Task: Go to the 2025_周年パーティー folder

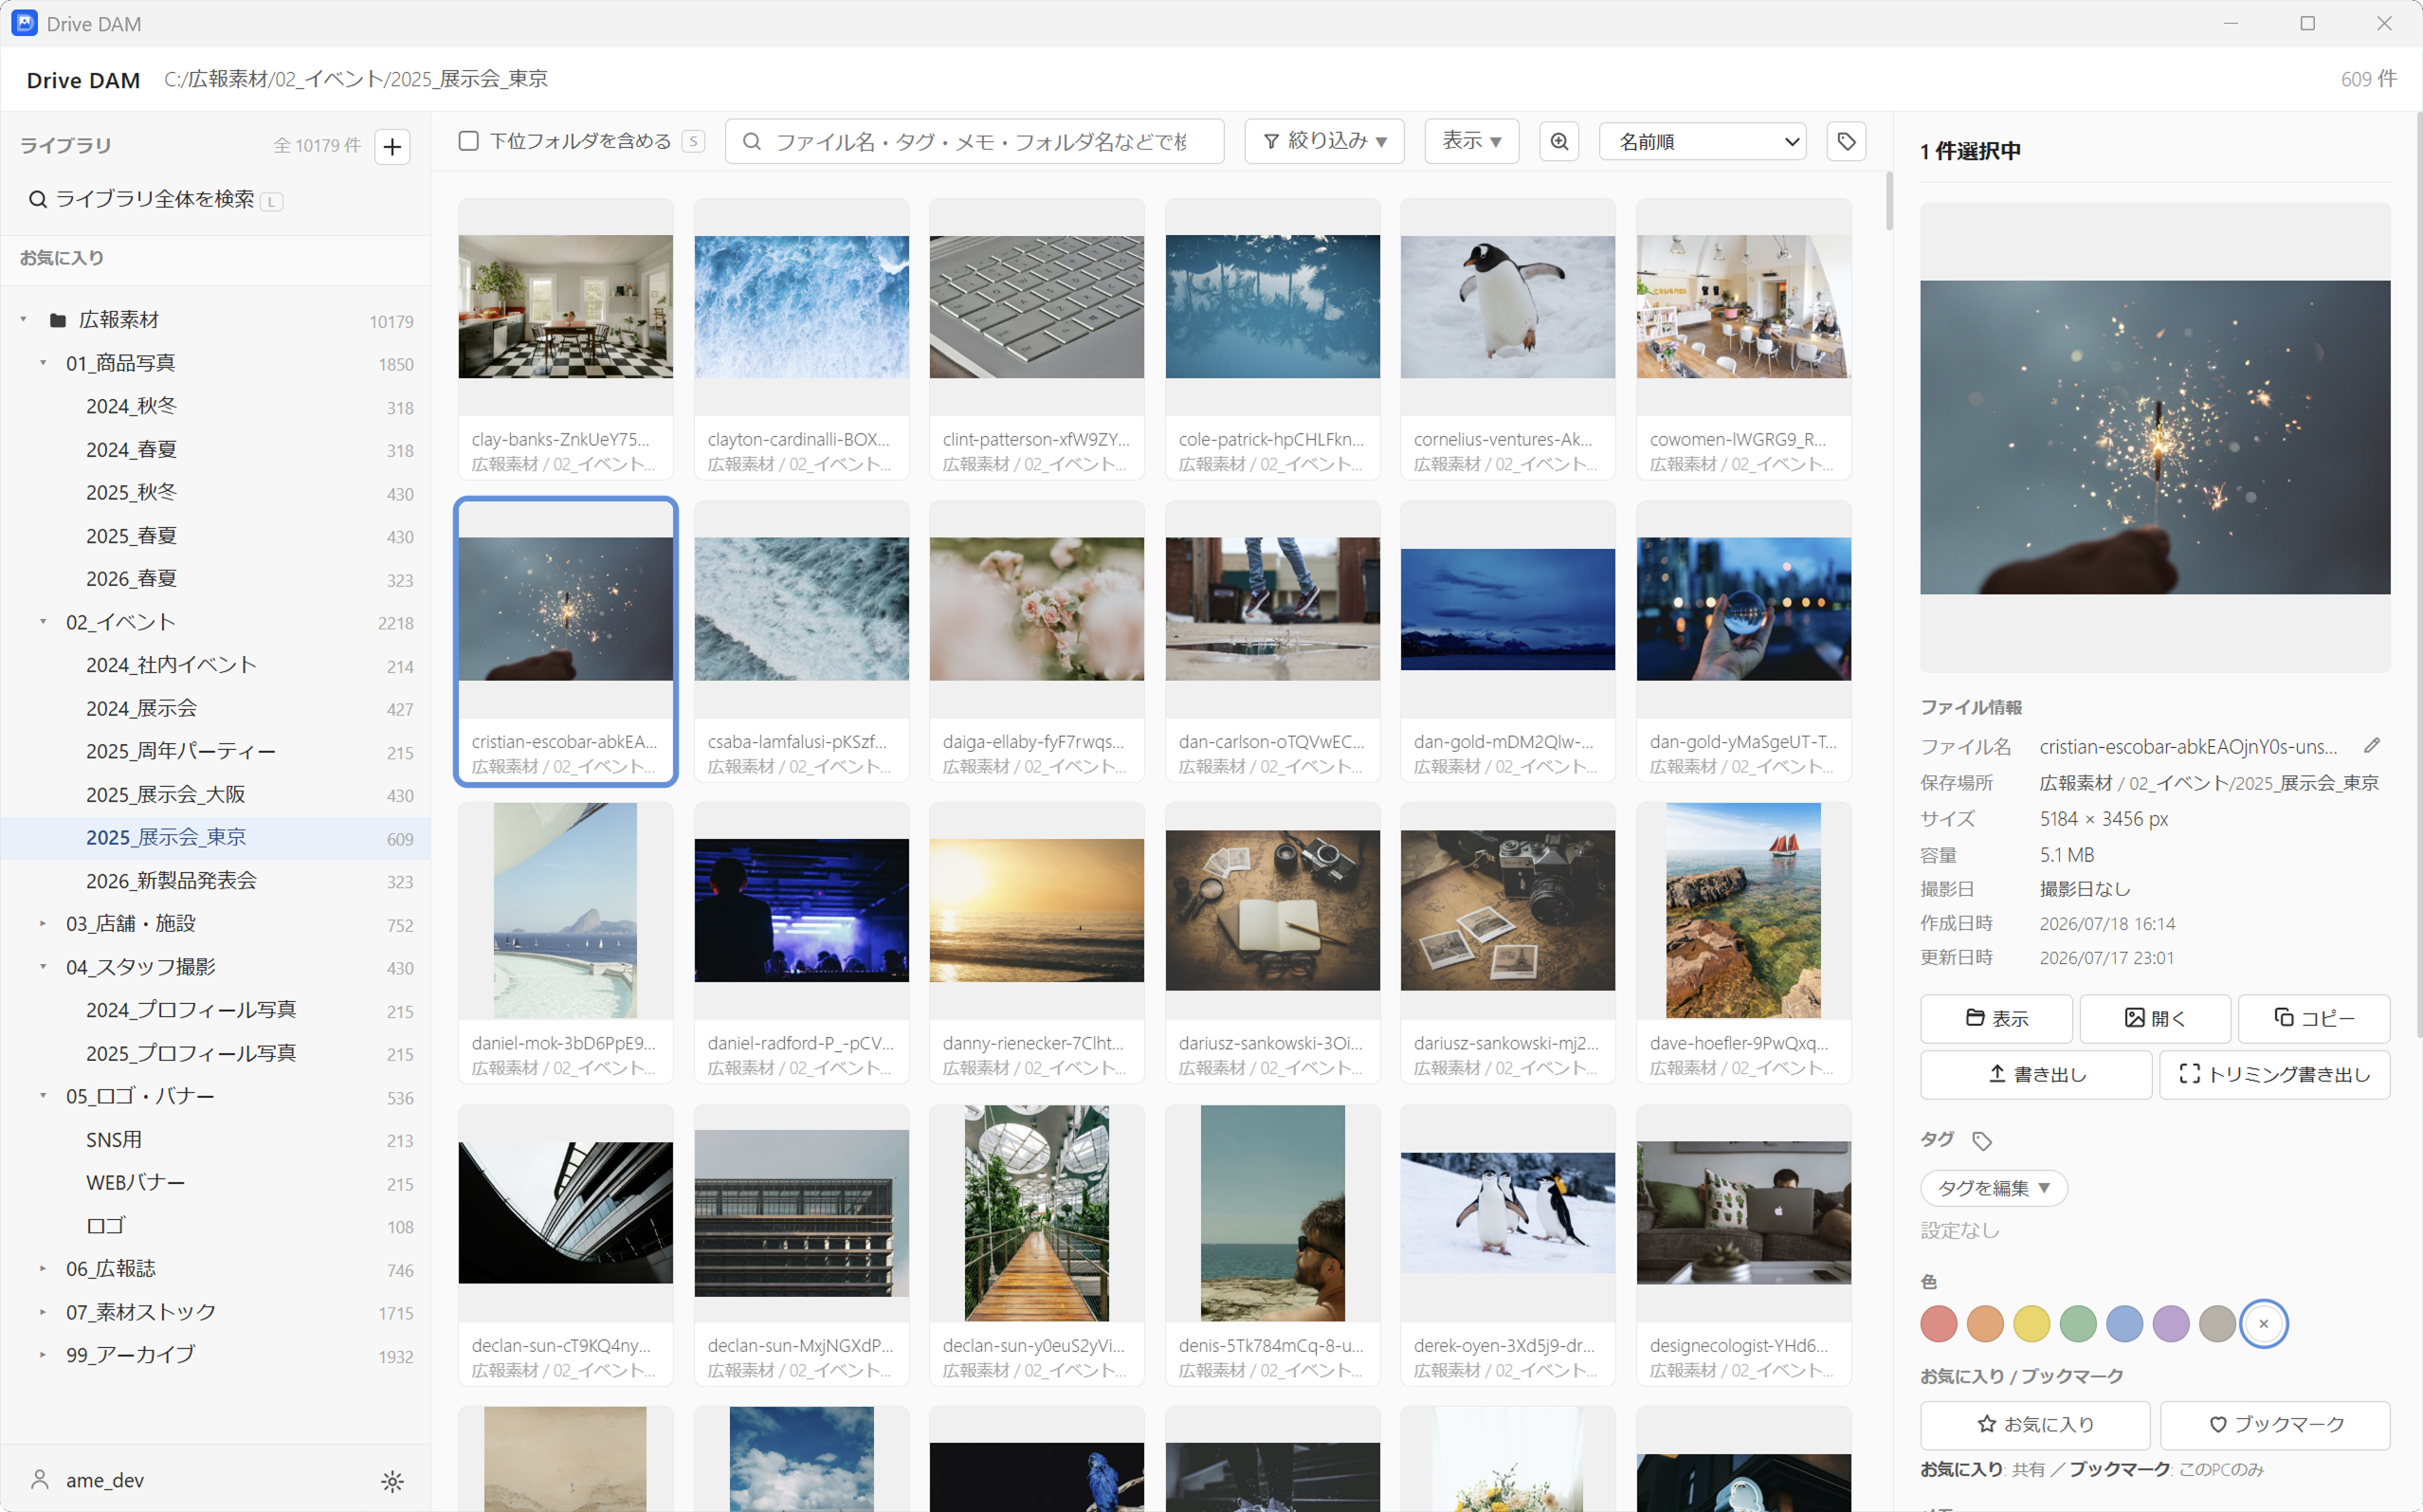Action: coord(215,752)
